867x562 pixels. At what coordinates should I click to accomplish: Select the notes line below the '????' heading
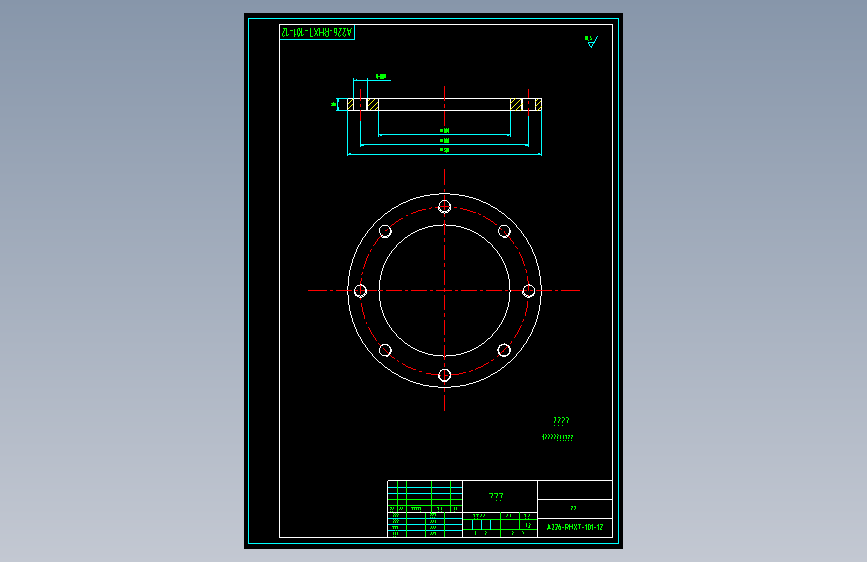pyautogui.click(x=557, y=437)
